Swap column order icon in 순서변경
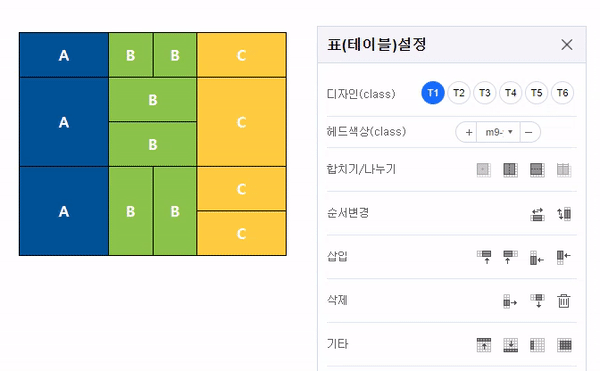The height and width of the screenshot is (371, 600). 564,214
